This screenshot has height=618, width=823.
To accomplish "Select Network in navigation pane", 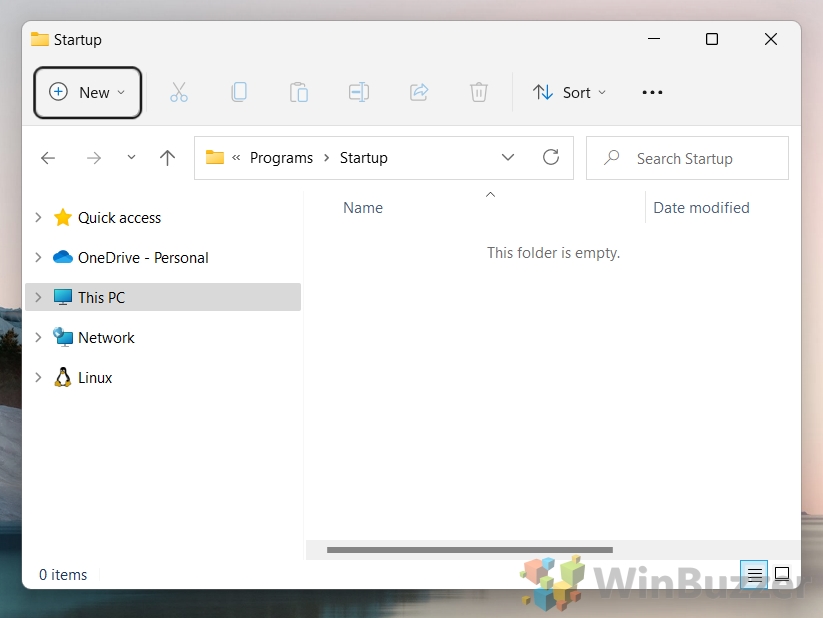I will 106,338.
